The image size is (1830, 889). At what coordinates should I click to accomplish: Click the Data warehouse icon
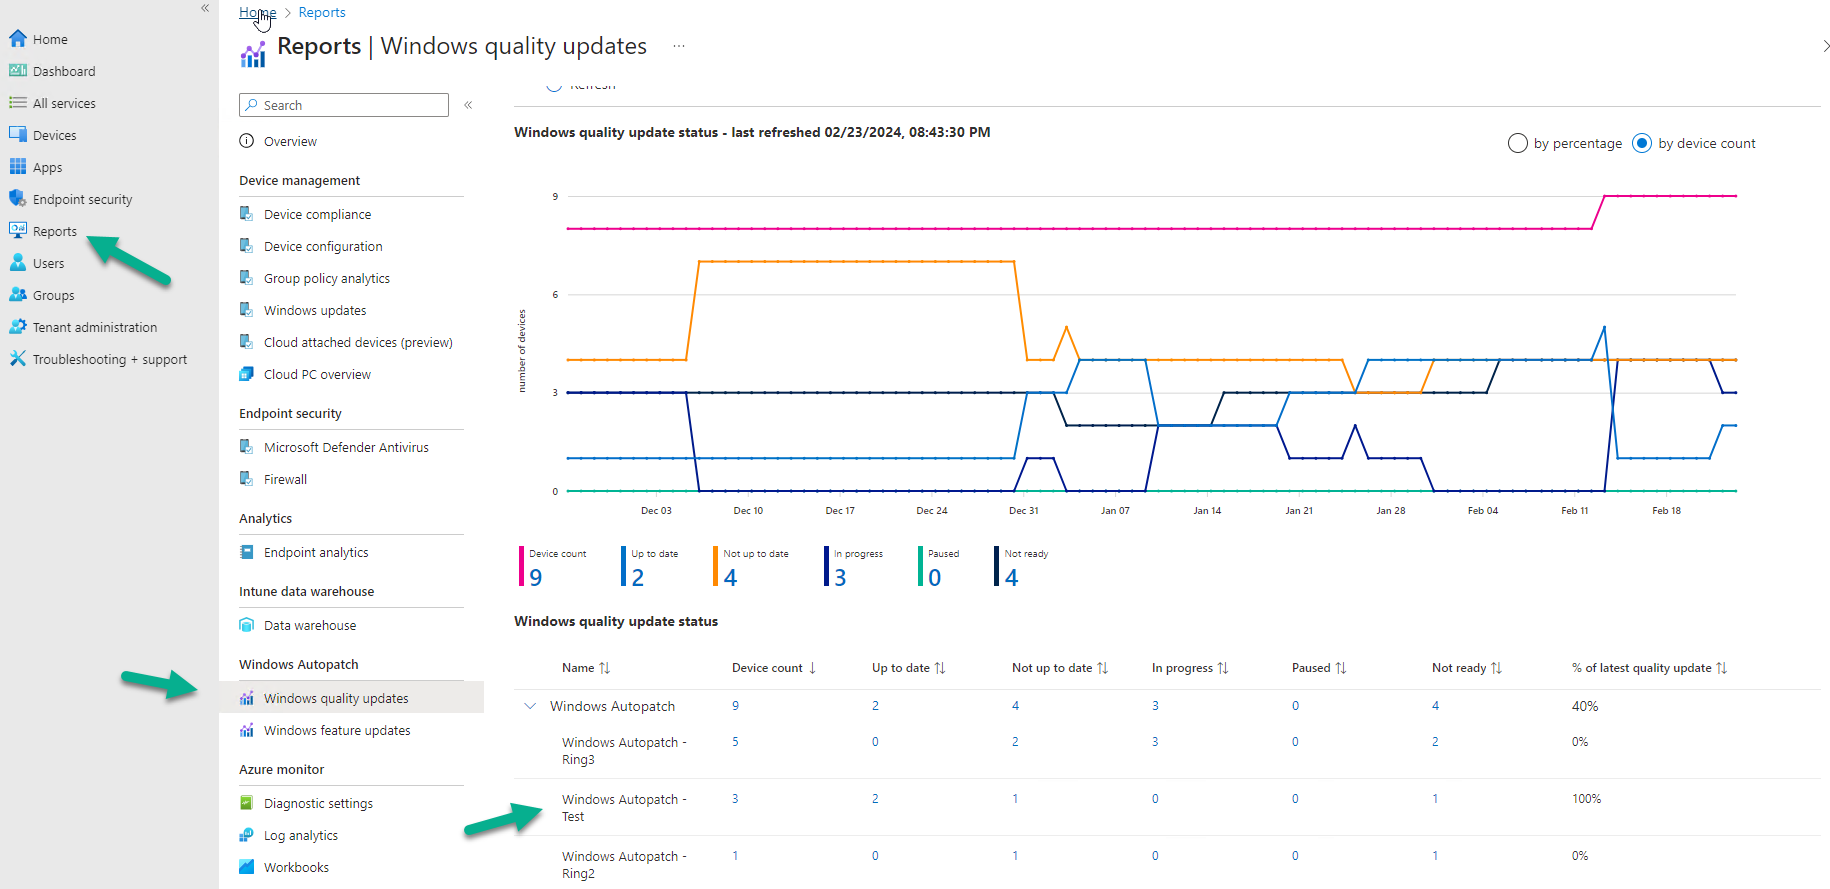[247, 625]
